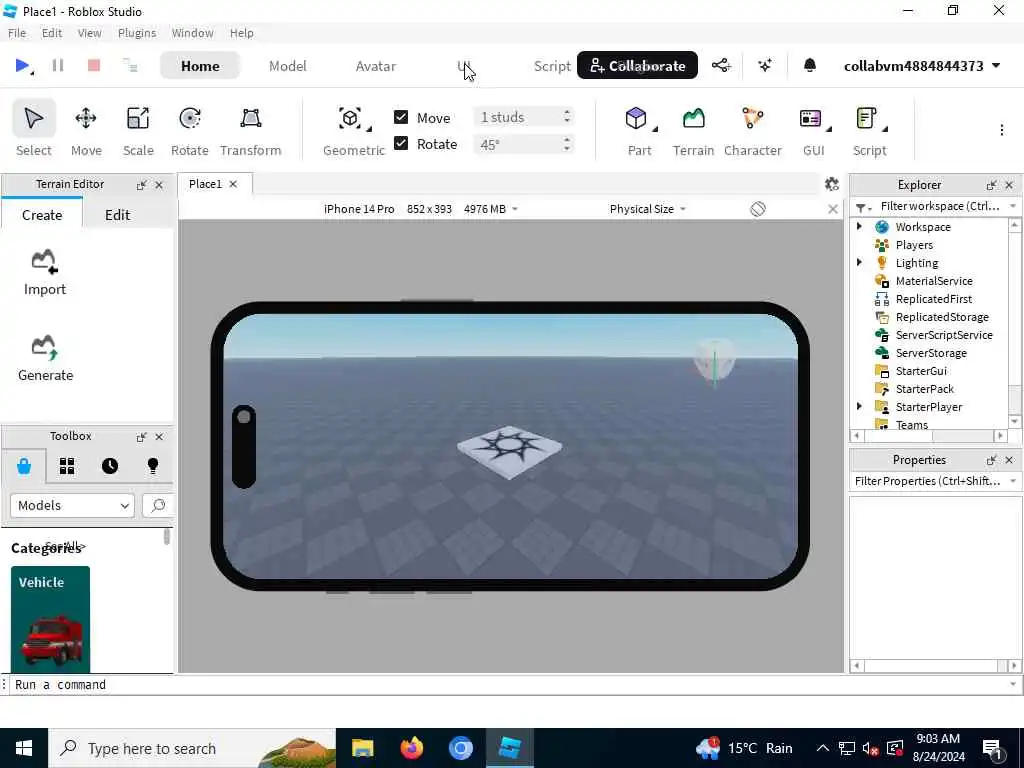Search the Toolbox with the magnifier button
1024x768 pixels.
(157, 505)
